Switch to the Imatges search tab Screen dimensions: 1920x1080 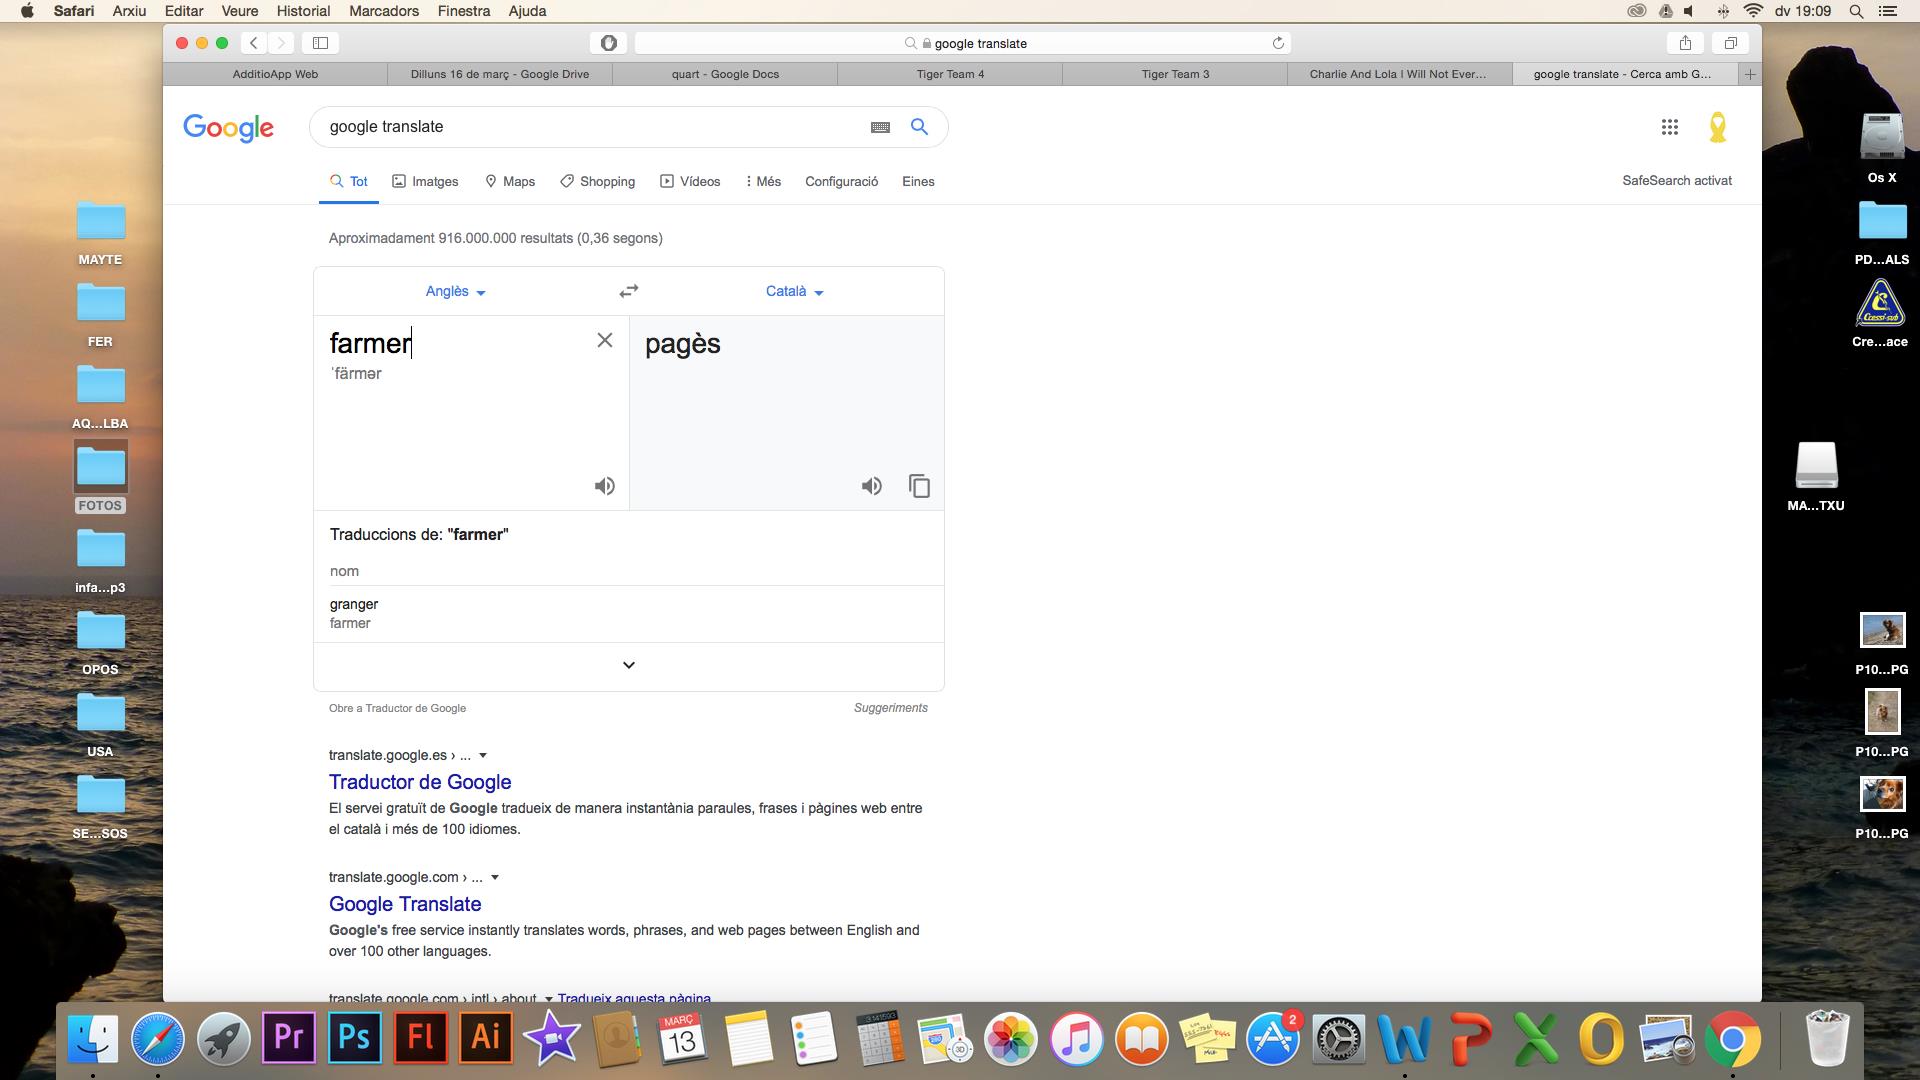425,181
